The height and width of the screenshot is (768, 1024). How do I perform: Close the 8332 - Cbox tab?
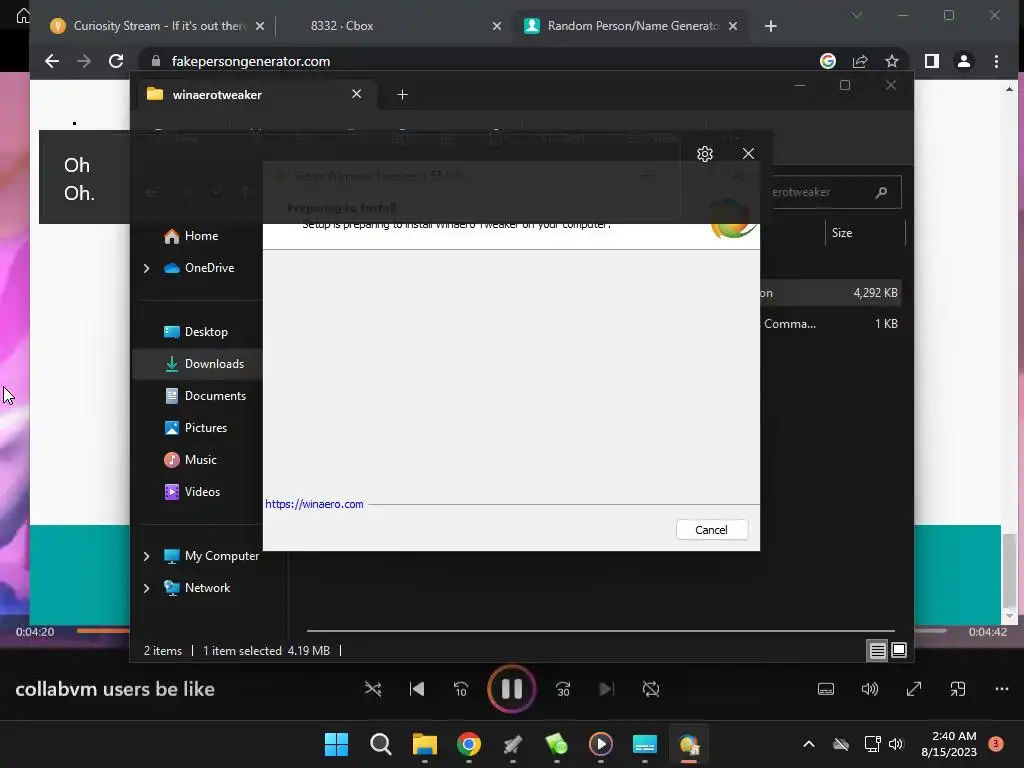coord(497,26)
